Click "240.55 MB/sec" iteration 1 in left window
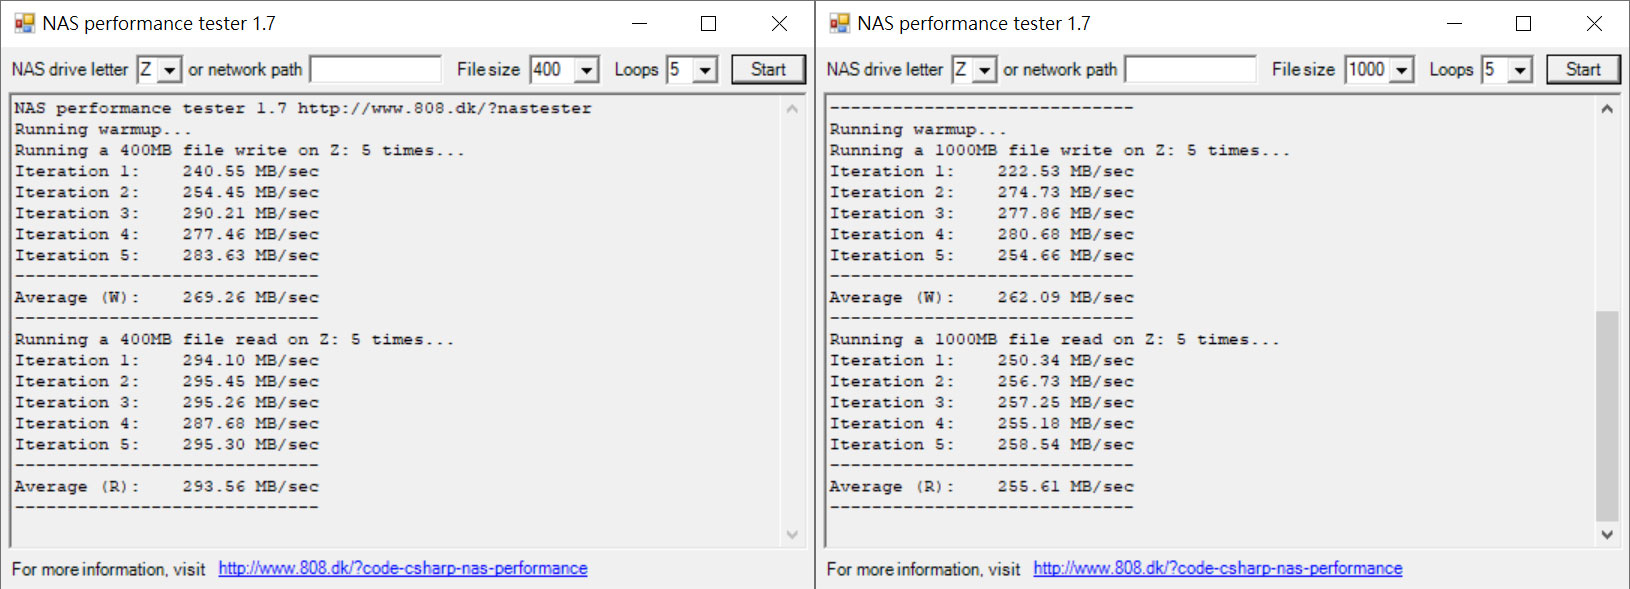Screen dimensions: 1630x589 [x=250, y=171]
